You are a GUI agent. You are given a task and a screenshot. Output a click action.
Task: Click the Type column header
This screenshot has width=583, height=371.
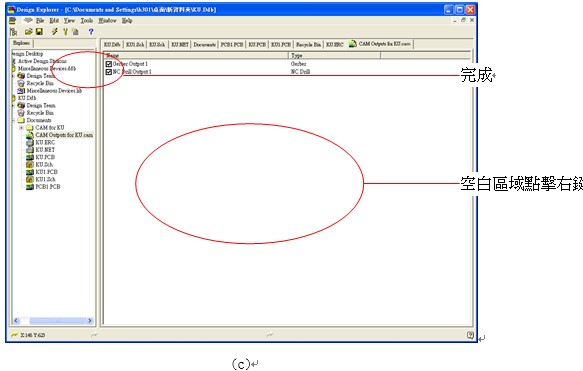tap(334, 55)
